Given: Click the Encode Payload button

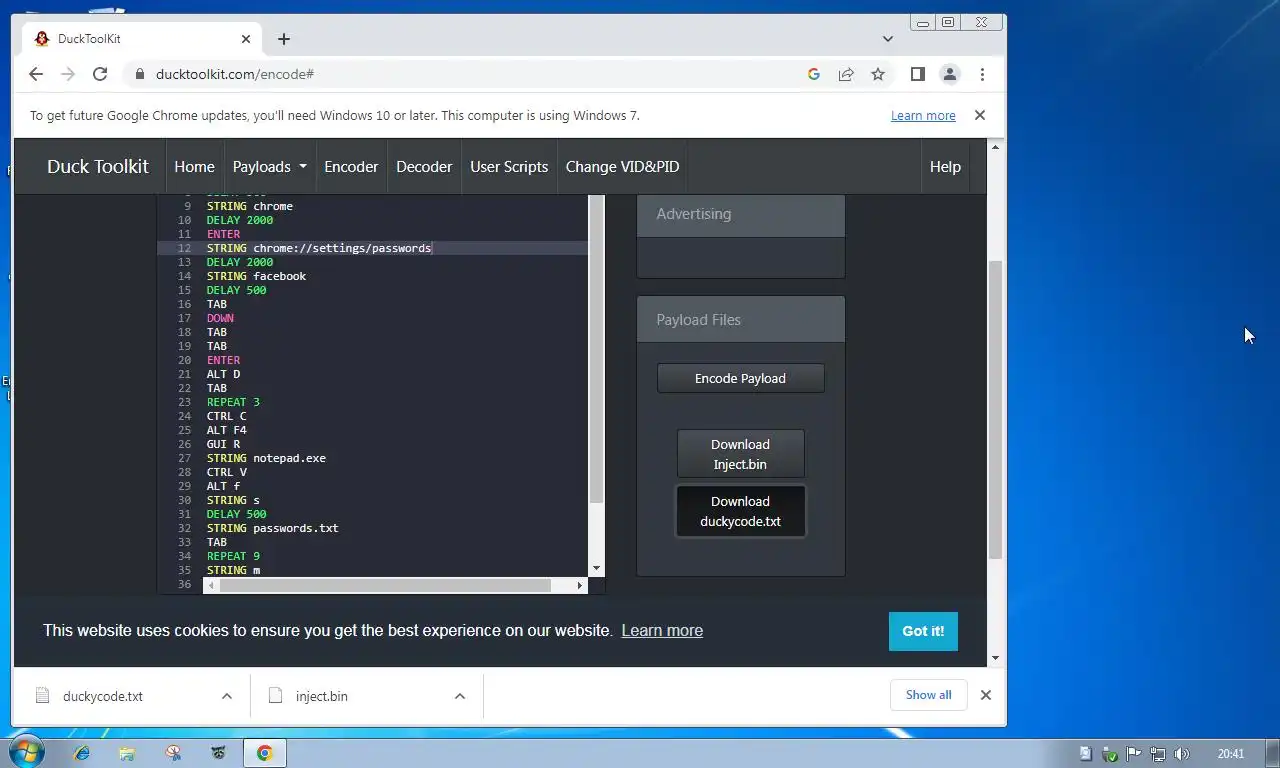Looking at the screenshot, I should pos(740,378).
